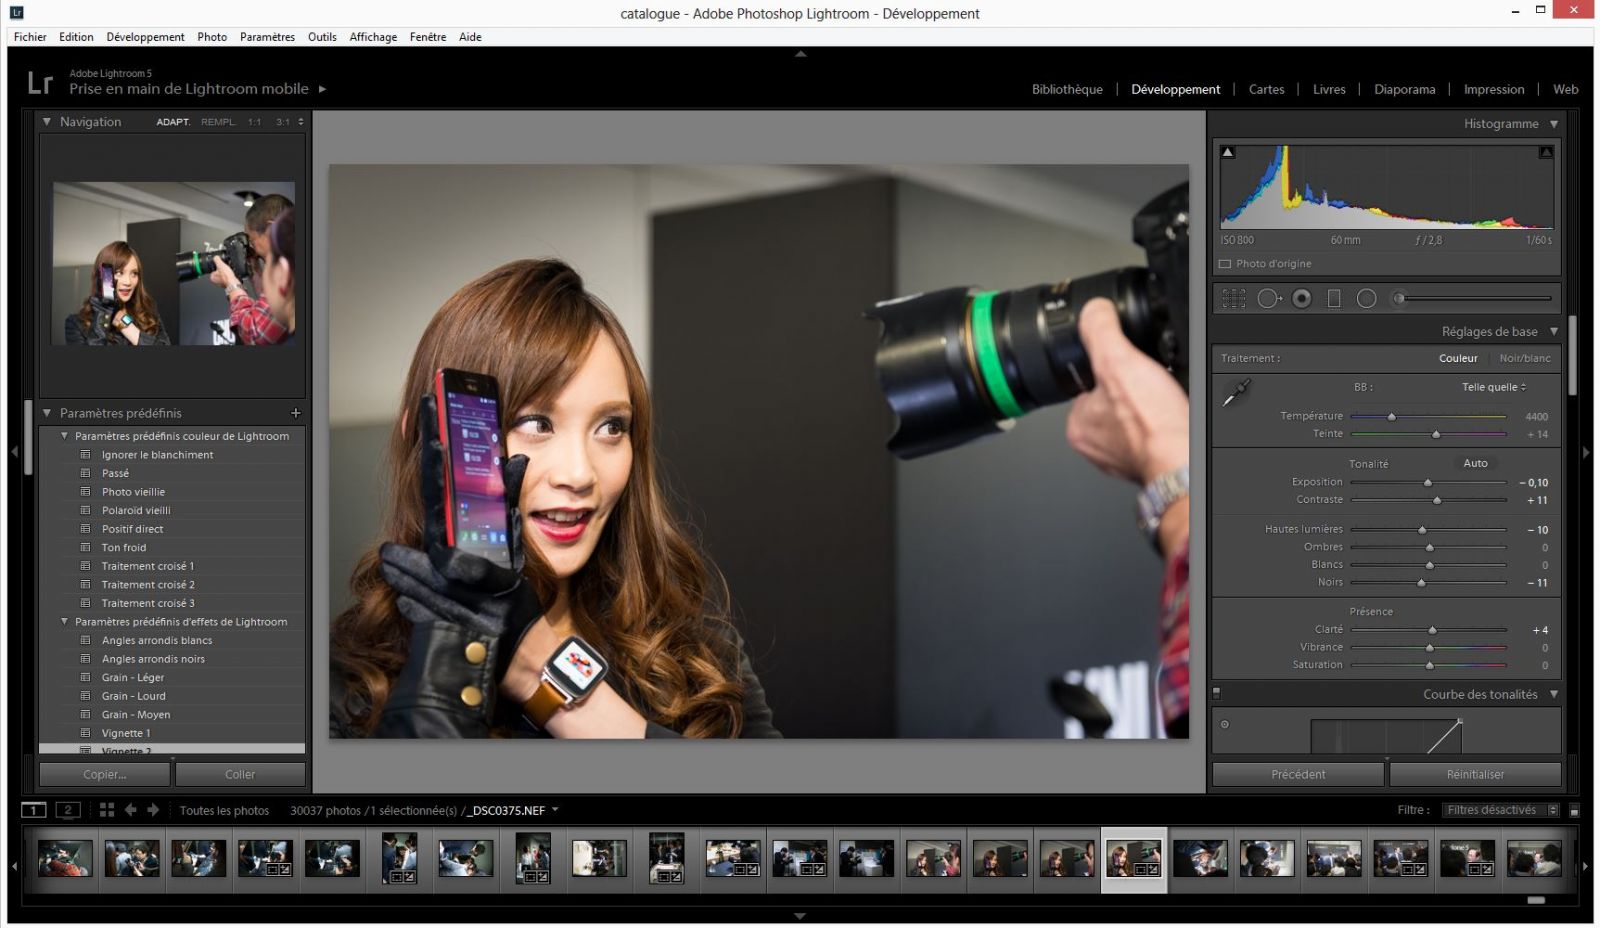Click the Copier... button
The height and width of the screenshot is (928, 1600).
tap(105, 774)
